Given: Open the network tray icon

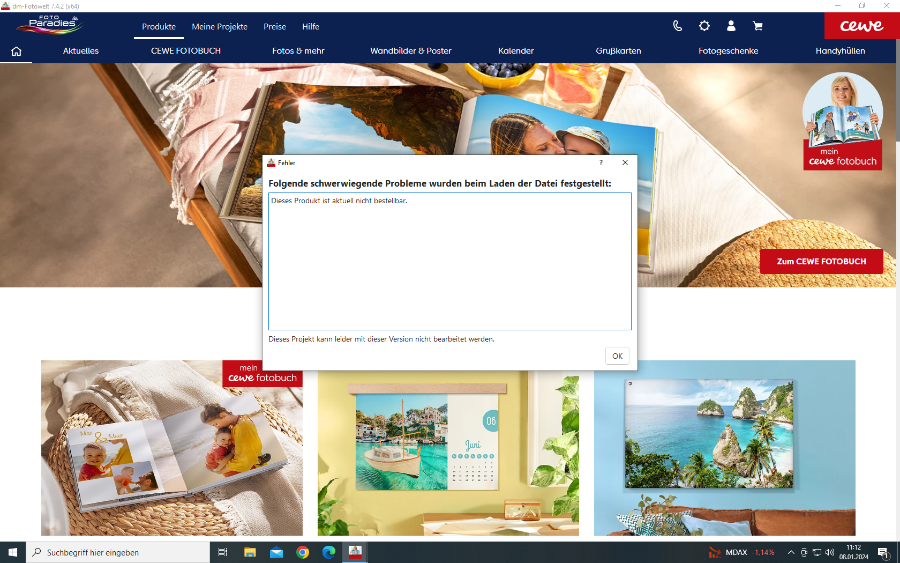Looking at the screenshot, I should coord(817,552).
